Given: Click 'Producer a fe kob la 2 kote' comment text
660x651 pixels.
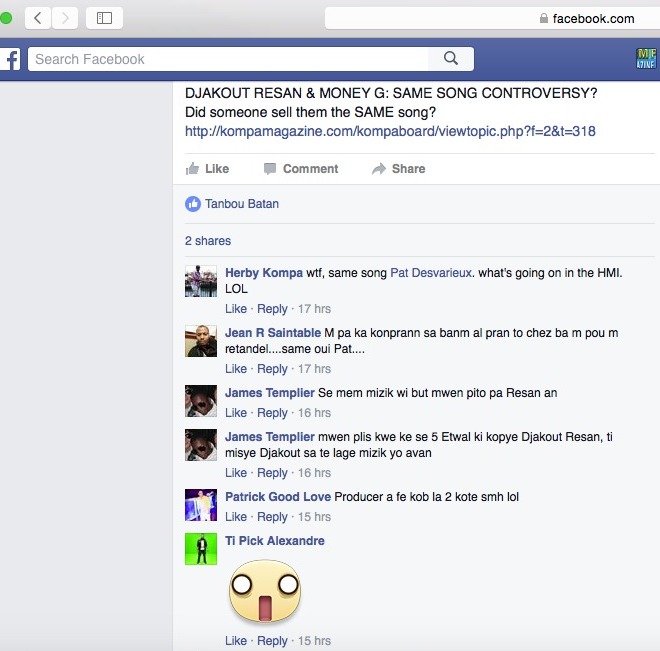Looking at the screenshot, I should (x=427, y=497).
